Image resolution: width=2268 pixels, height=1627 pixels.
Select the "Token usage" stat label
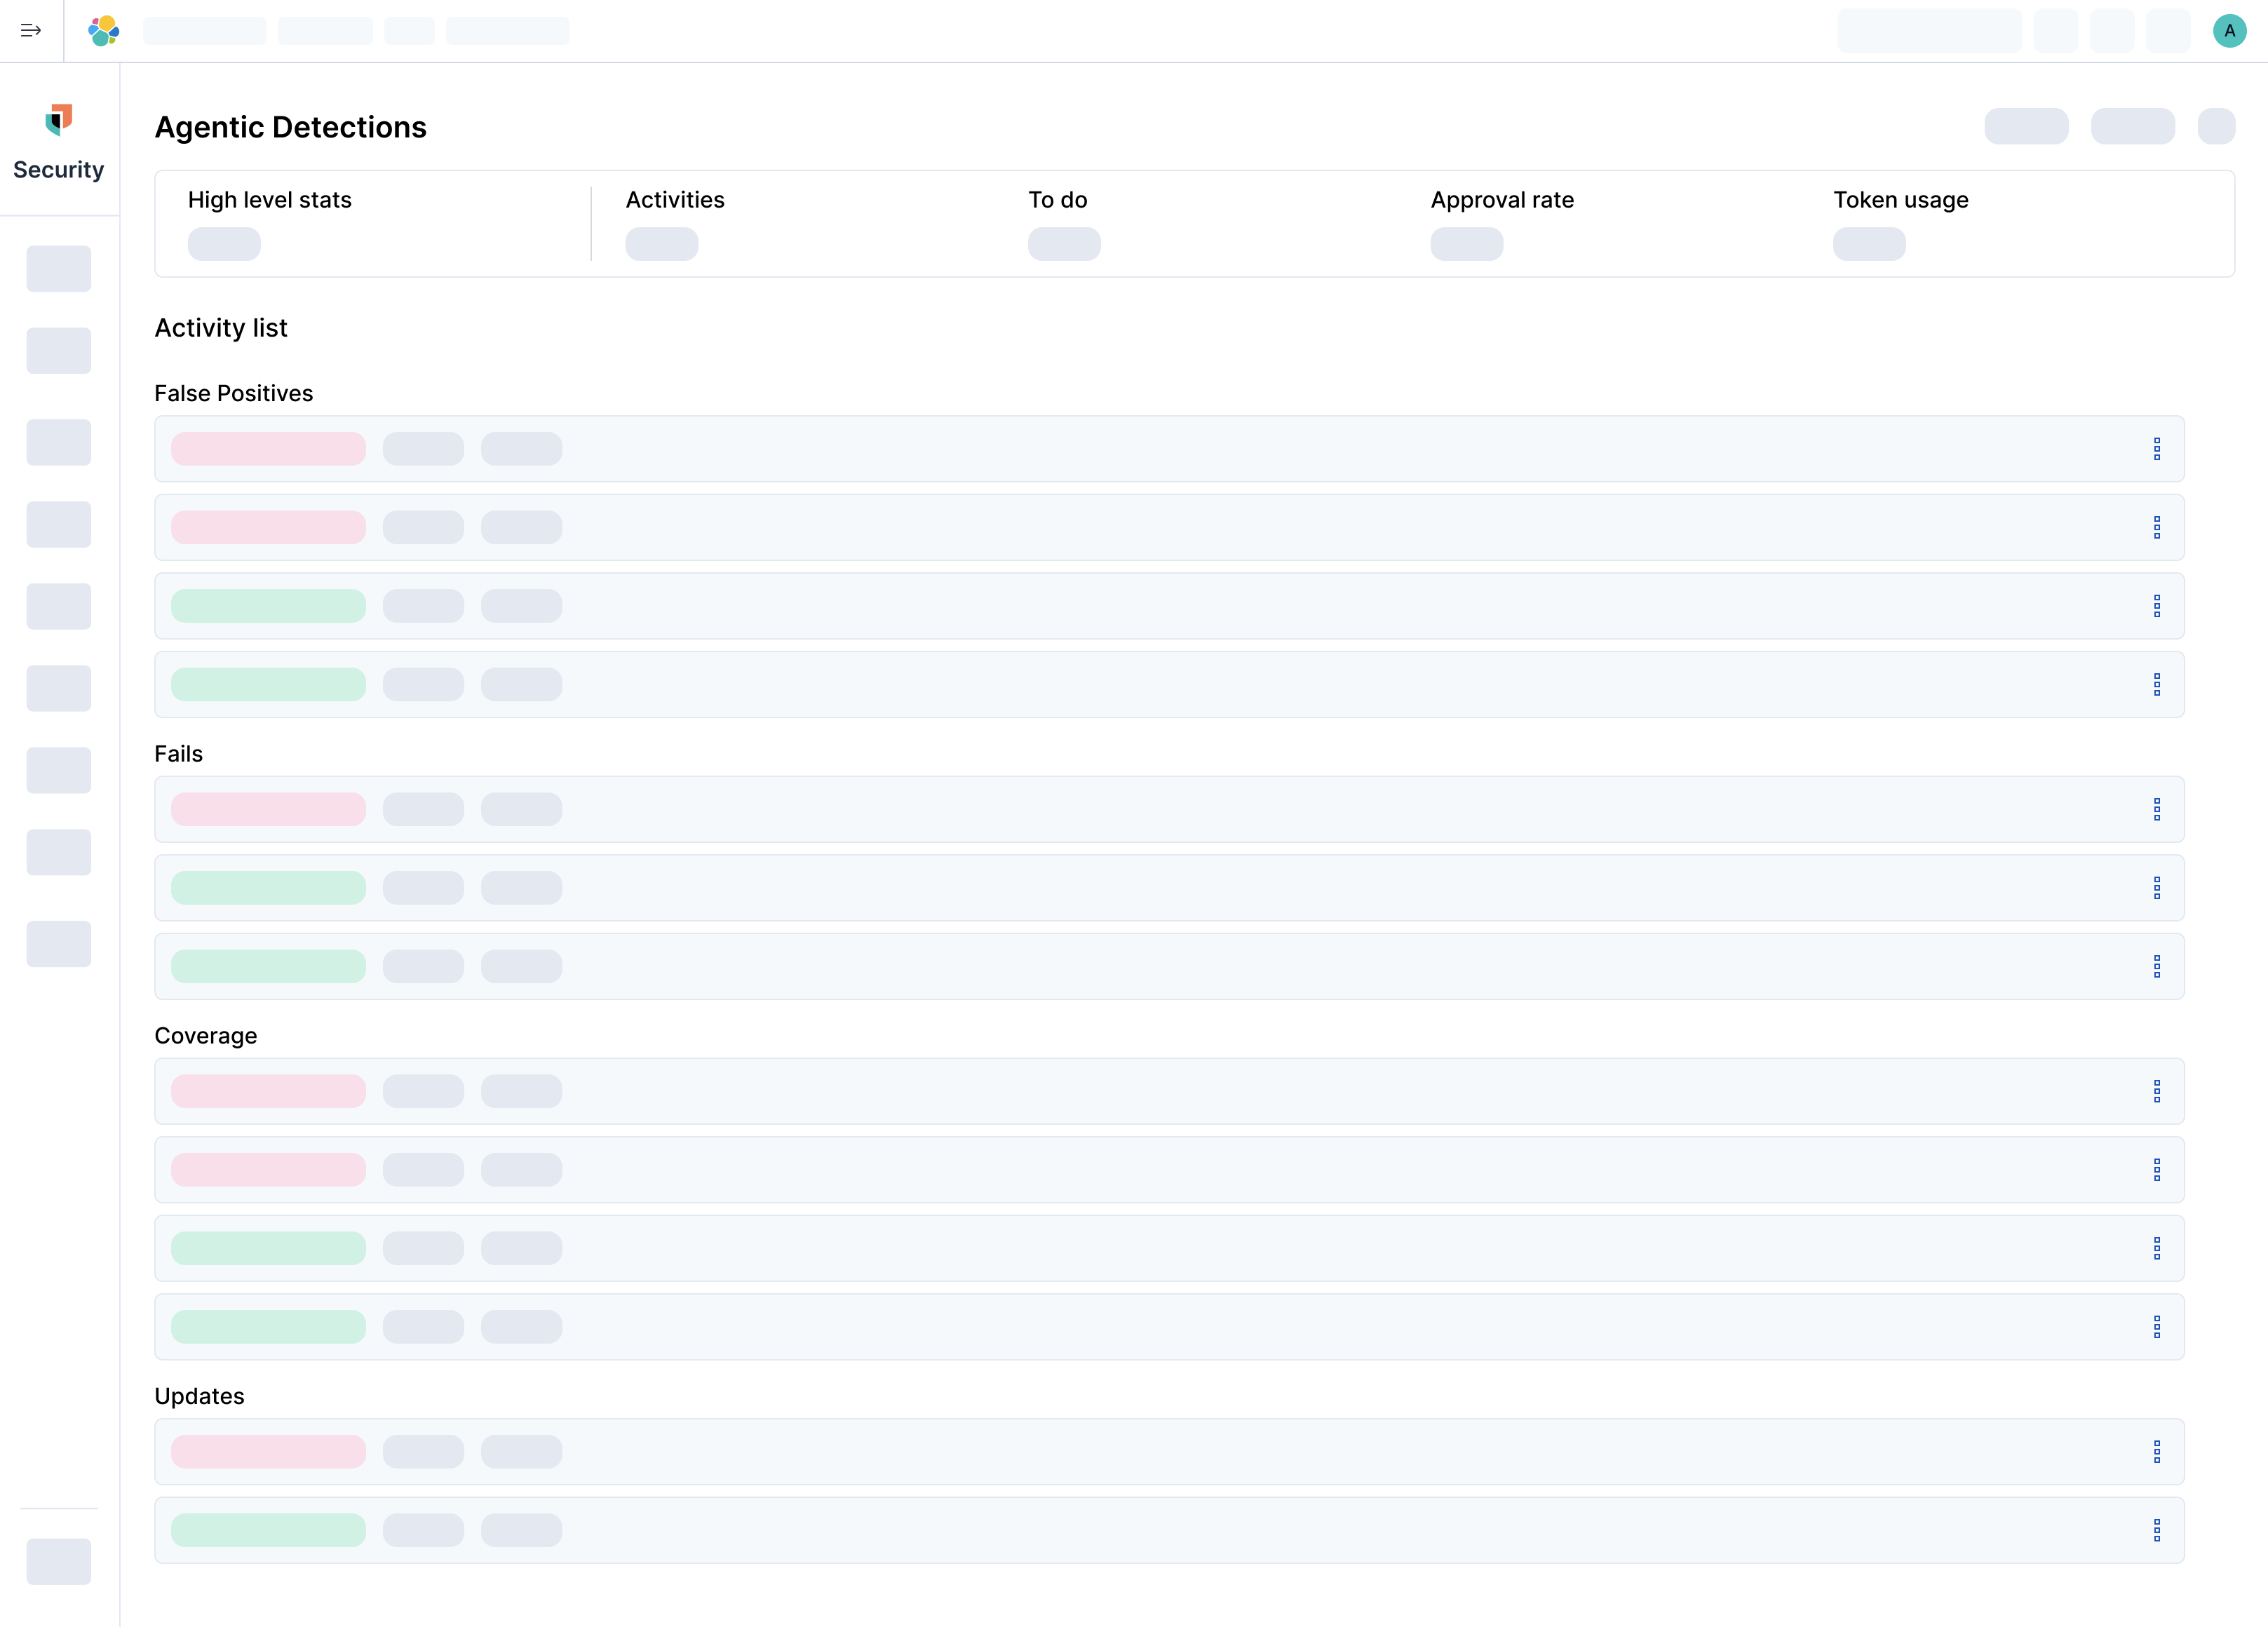point(1901,200)
